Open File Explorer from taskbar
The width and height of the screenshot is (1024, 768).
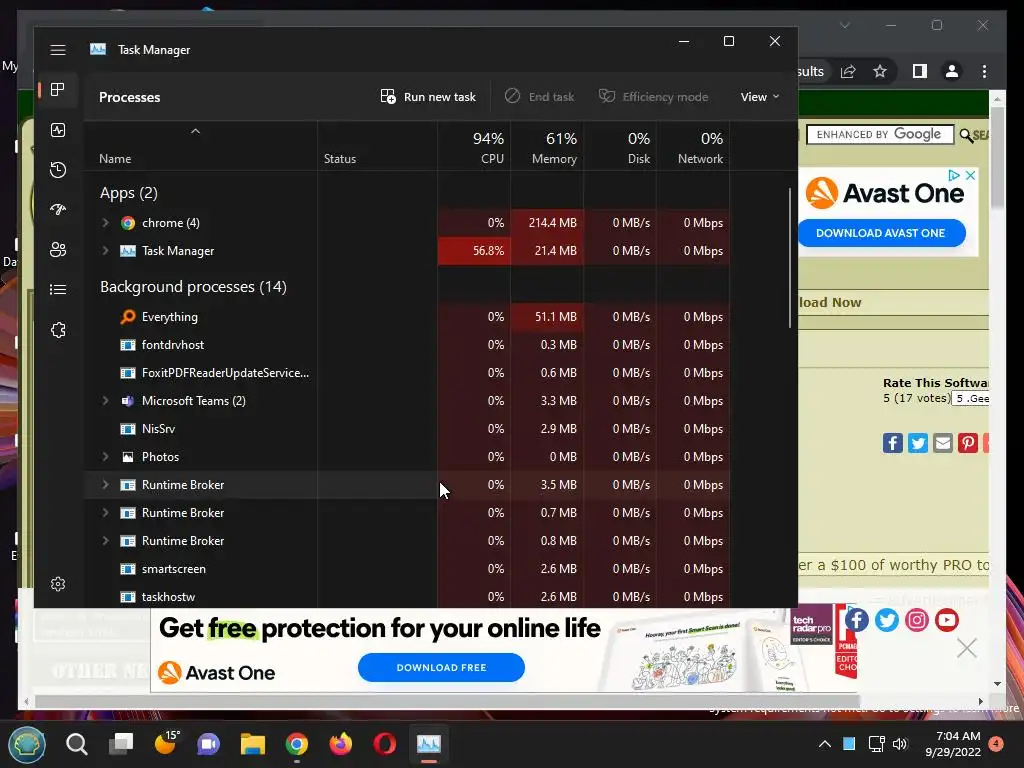(252, 744)
